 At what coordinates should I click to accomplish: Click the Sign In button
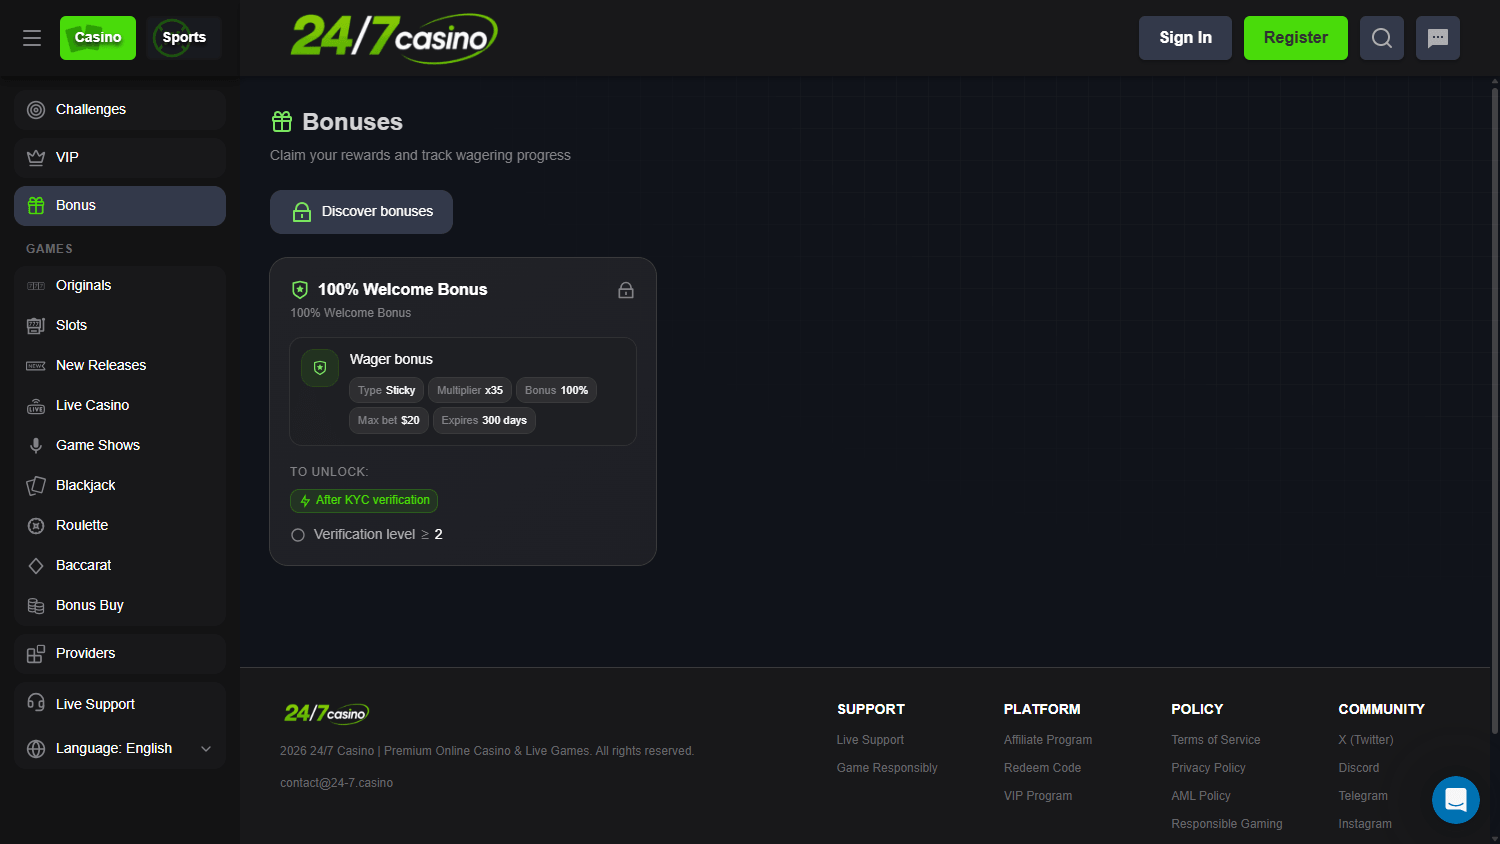pyautogui.click(x=1185, y=38)
